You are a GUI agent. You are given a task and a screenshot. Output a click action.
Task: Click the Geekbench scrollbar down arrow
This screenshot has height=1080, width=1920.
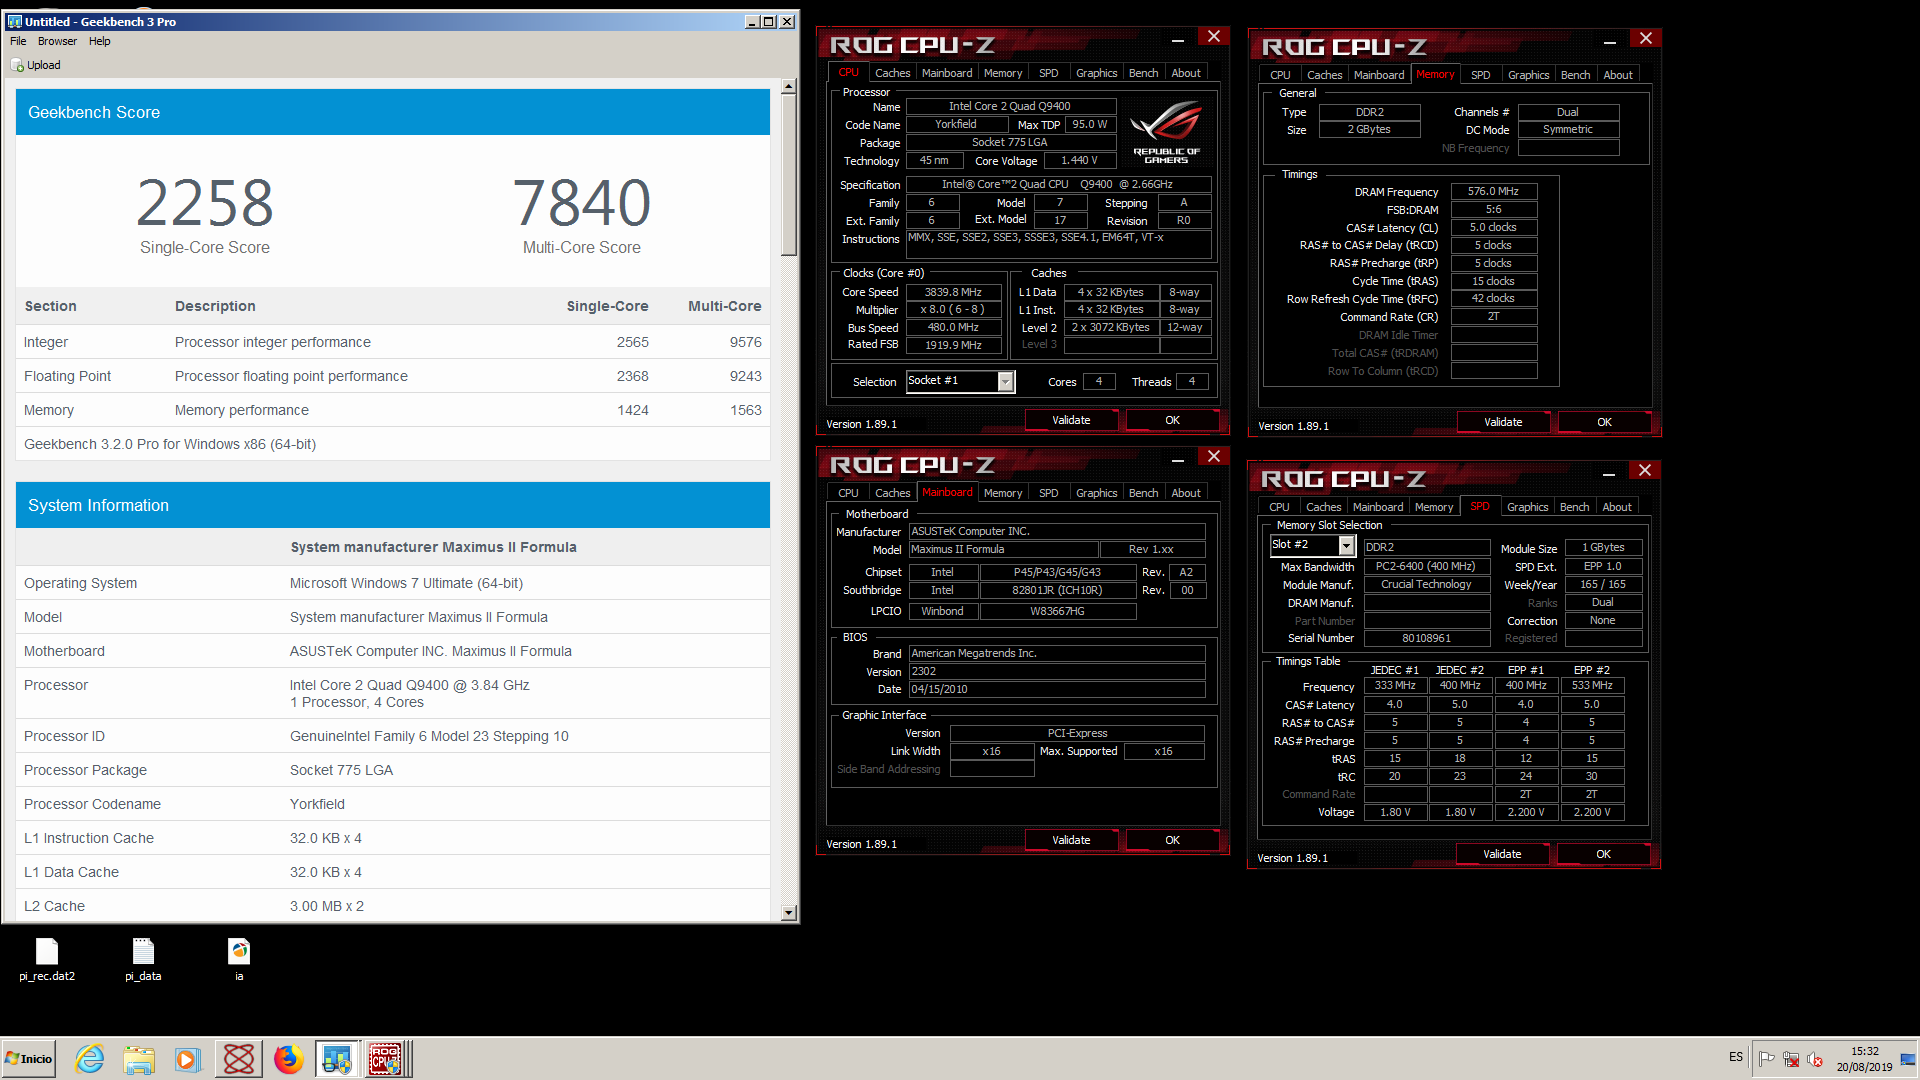(x=788, y=912)
